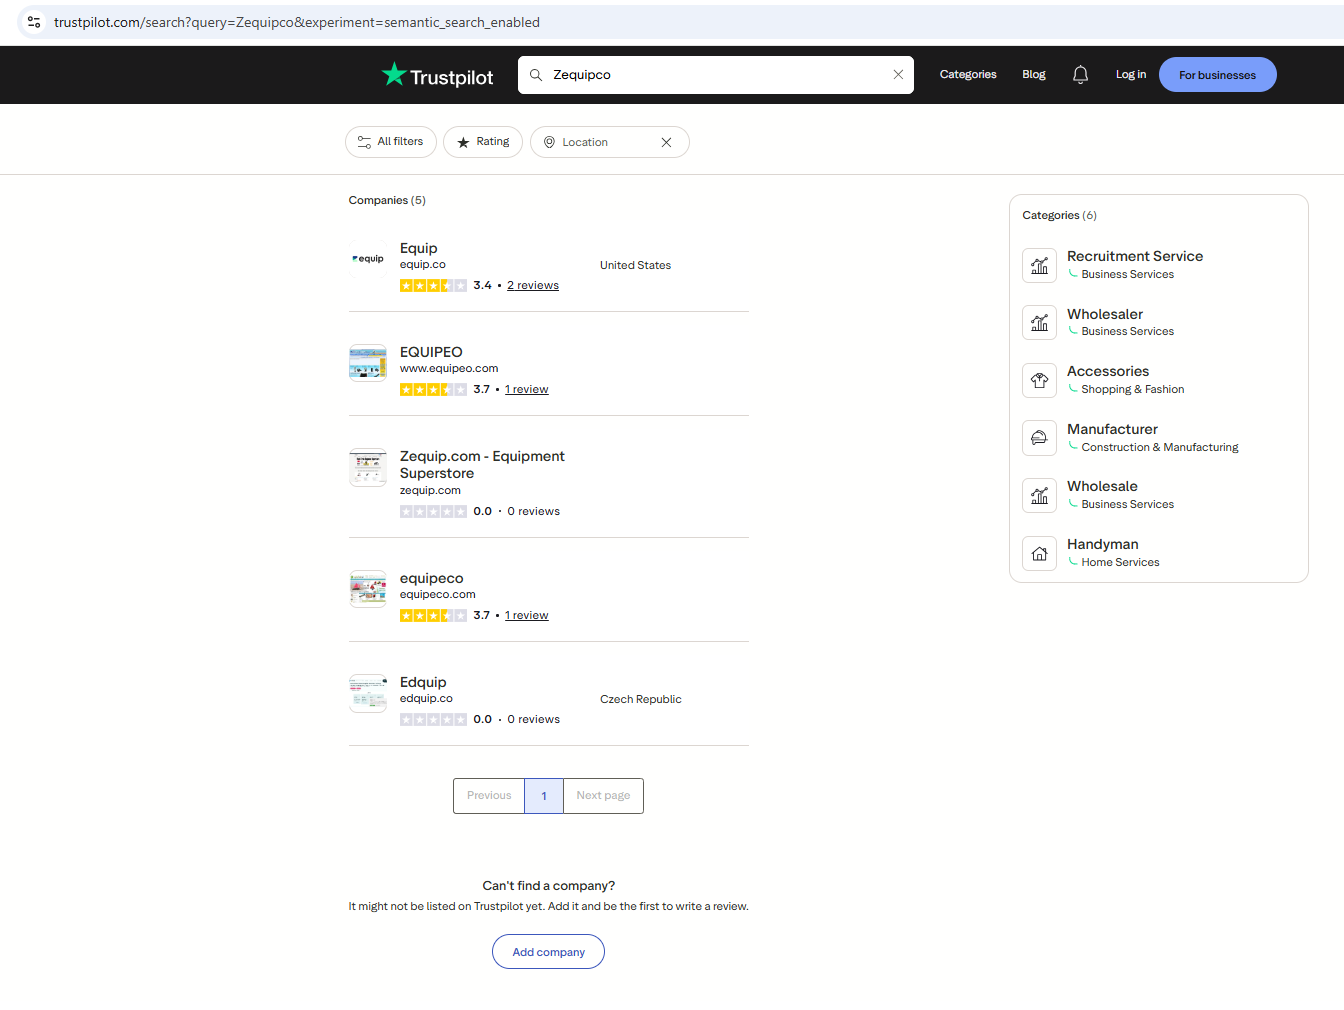Open the Wholesaler category
This screenshot has width=1344, height=1010.
click(x=1105, y=314)
